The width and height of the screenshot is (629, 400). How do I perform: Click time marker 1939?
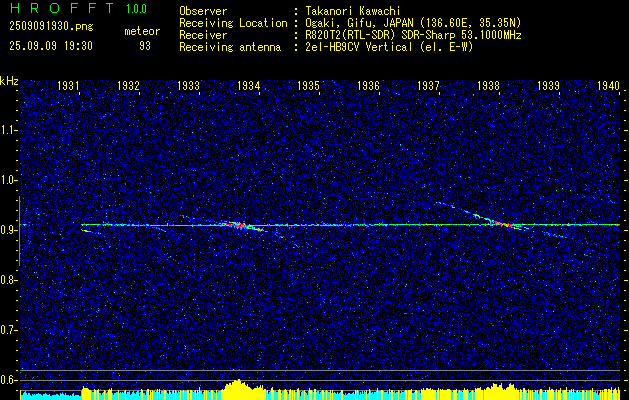(548, 85)
